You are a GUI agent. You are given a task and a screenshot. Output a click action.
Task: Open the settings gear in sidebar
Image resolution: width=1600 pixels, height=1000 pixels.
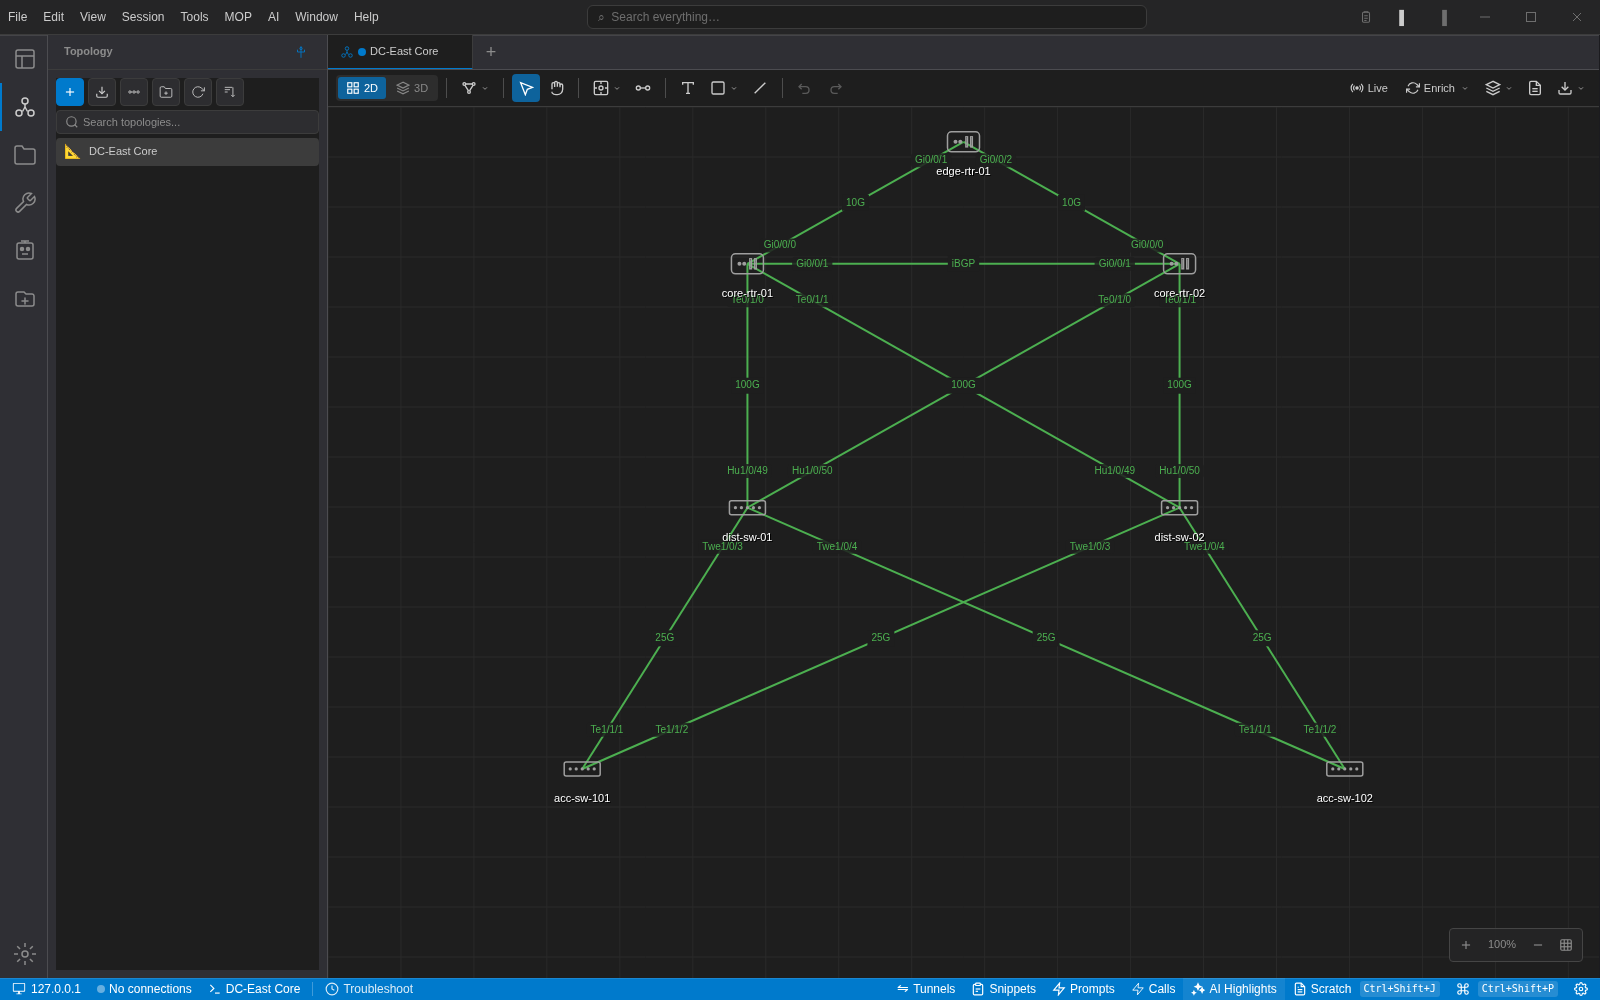[25, 954]
